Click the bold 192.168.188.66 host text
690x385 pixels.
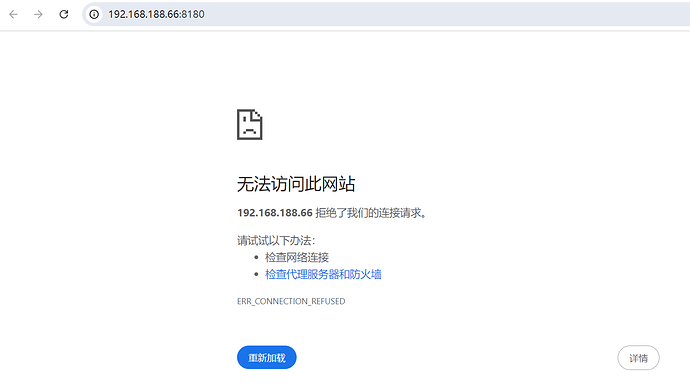pyautogui.click(x=275, y=213)
